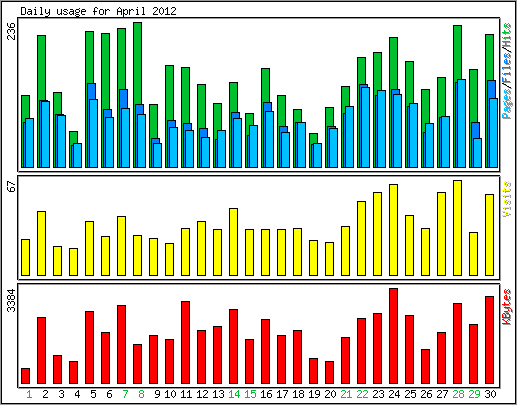The height and width of the screenshot is (405, 517).
Task: Select the yellow visits bar for day 24
Action: (394, 230)
